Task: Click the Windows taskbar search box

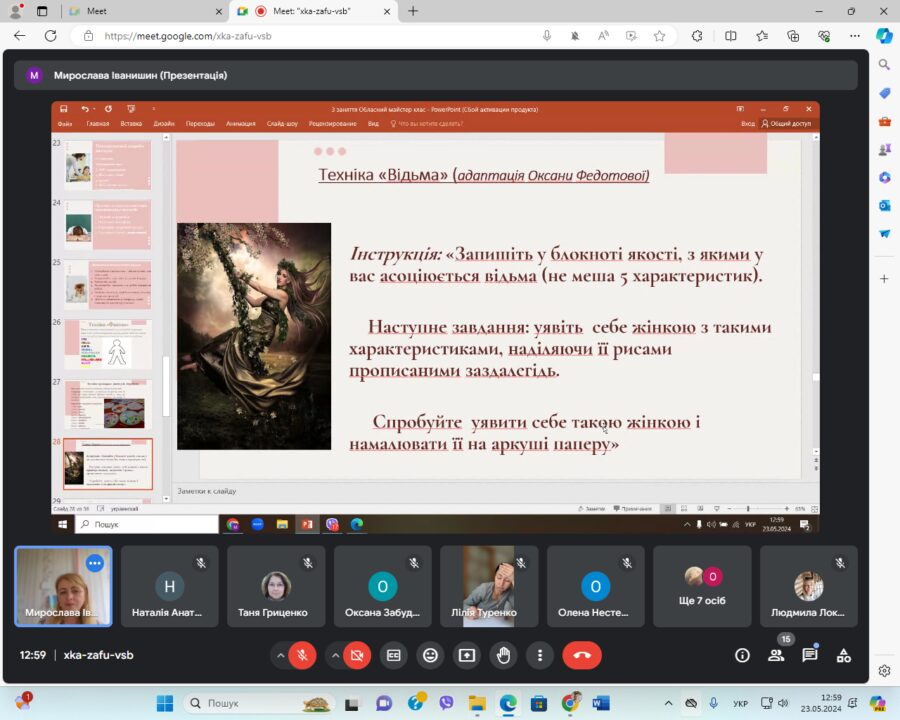Action: 259,703
